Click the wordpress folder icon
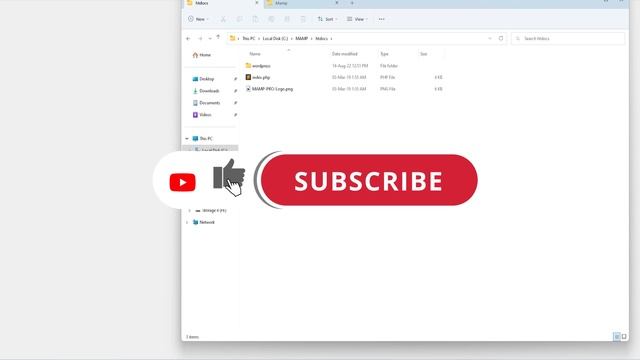Image resolution: width=640 pixels, height=360 pixels. (248, 65)
